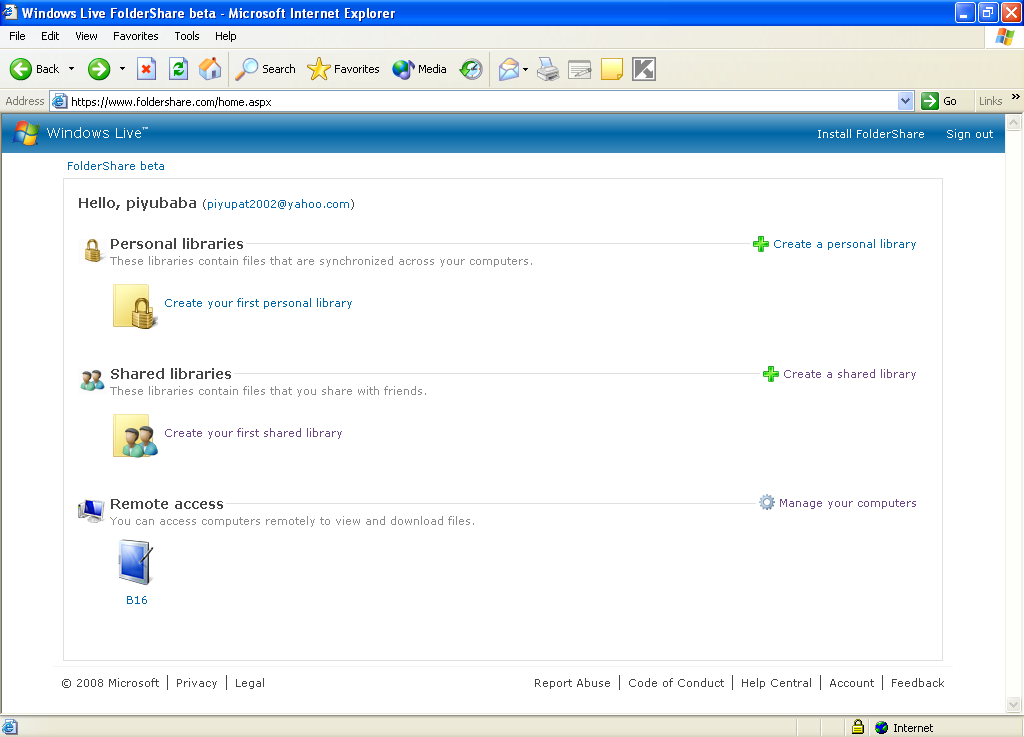Click the Edit page icon
Viewport: 1024px width, 737px height.
[x=580, y=69]
